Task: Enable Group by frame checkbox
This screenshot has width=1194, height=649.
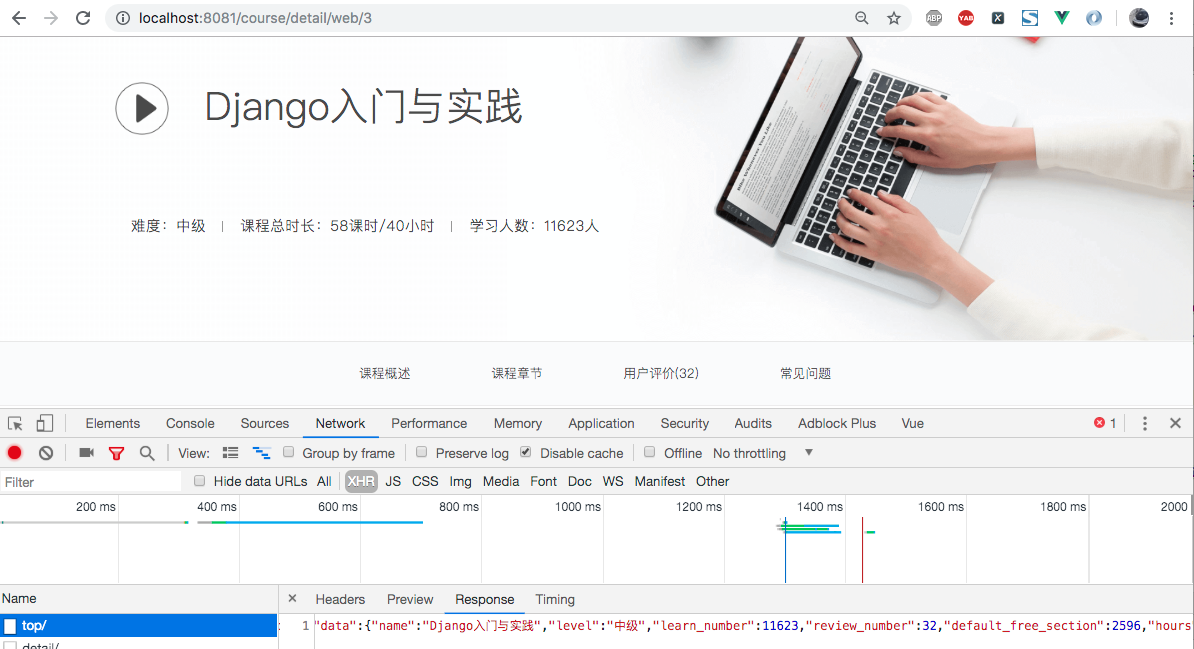Action: coord(289,452)
